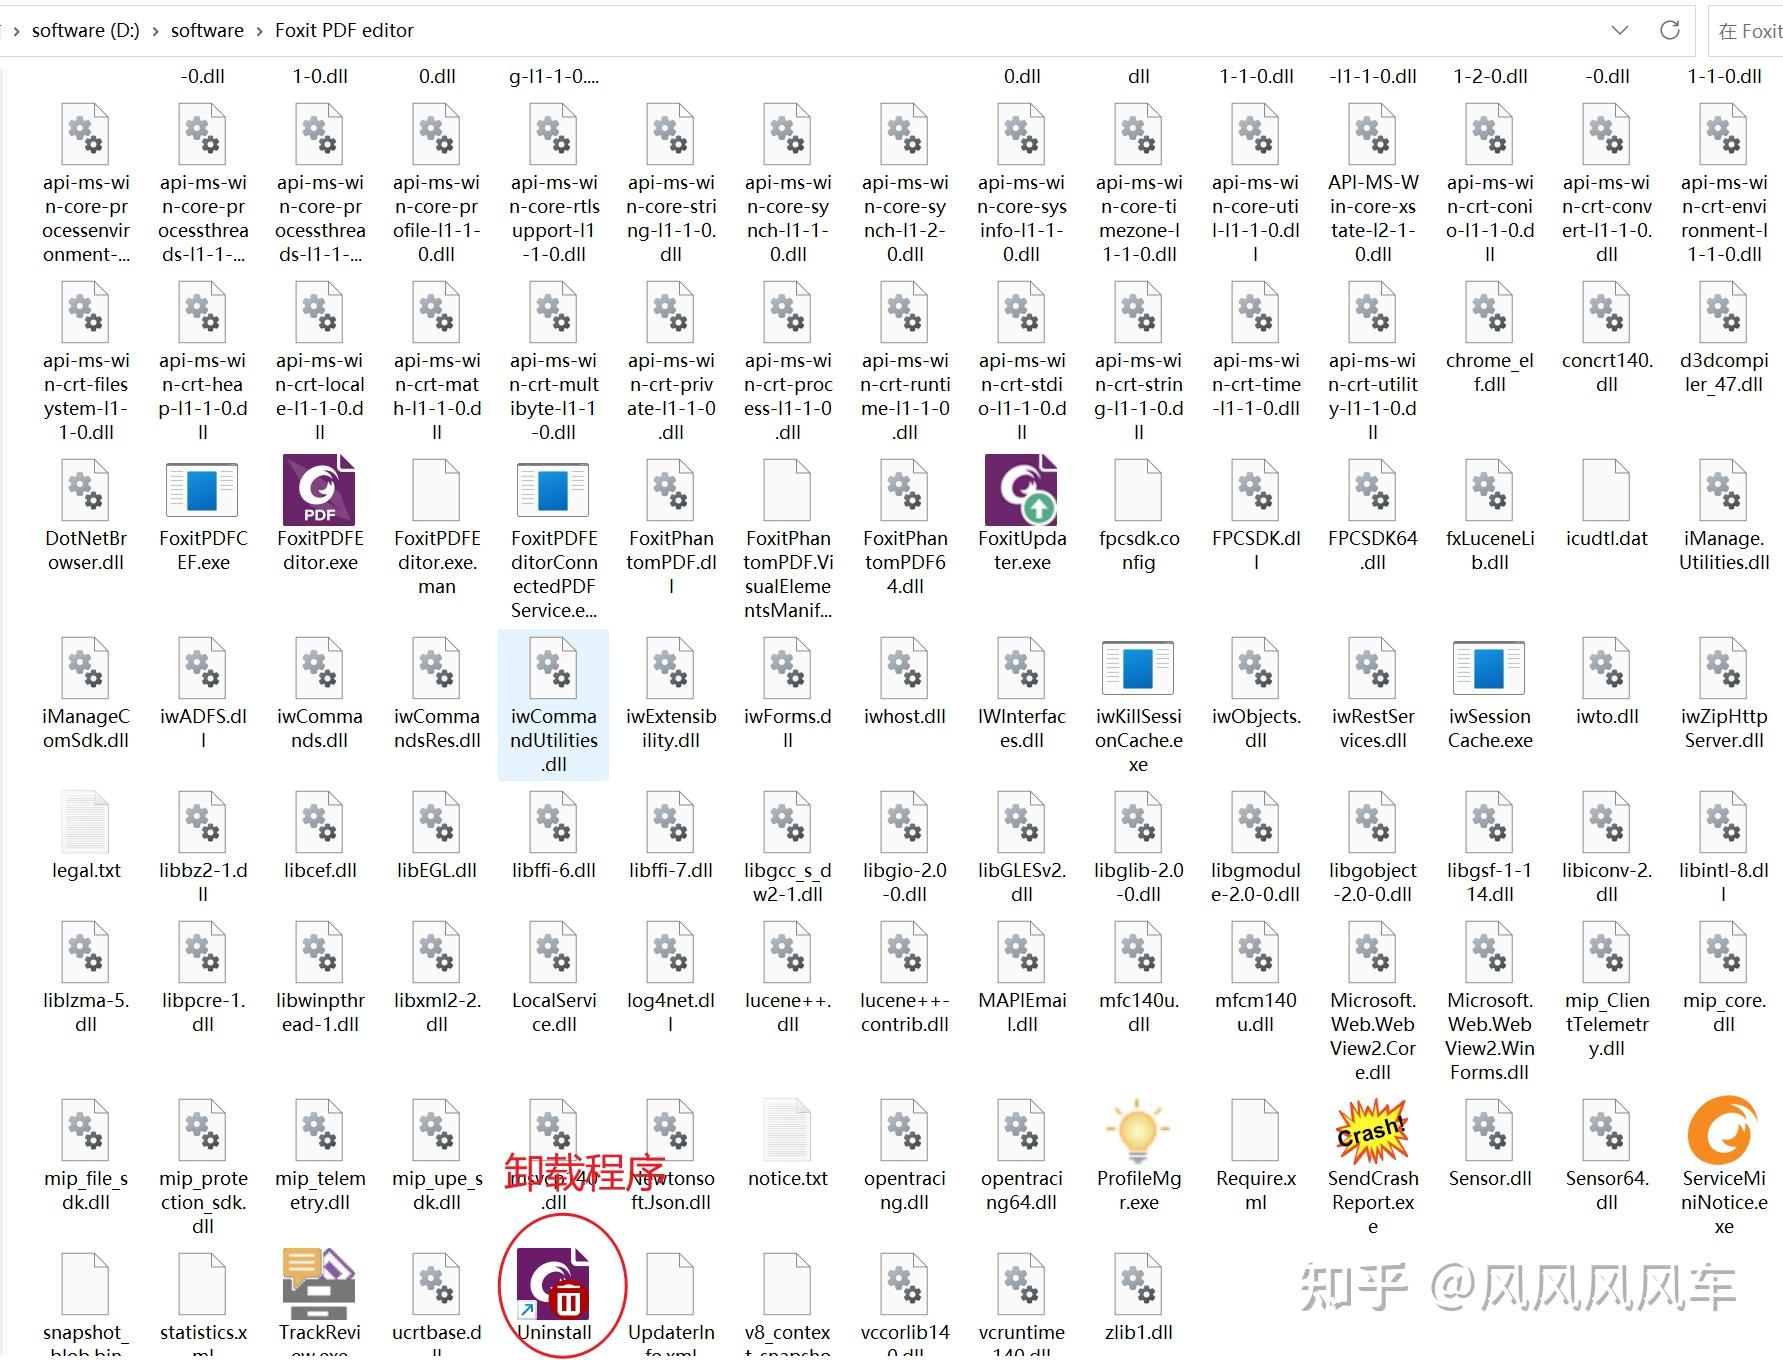1783x1360 pixels.
Task: Select the Uninstall shortcut icon
Action: [x=554, y=1284]
